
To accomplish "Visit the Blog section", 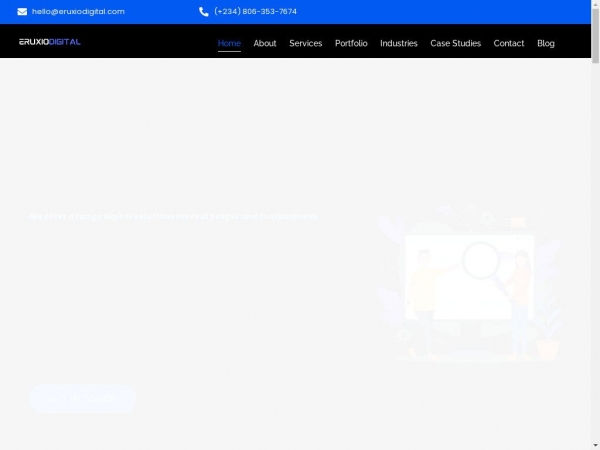I will coord(546,43).
